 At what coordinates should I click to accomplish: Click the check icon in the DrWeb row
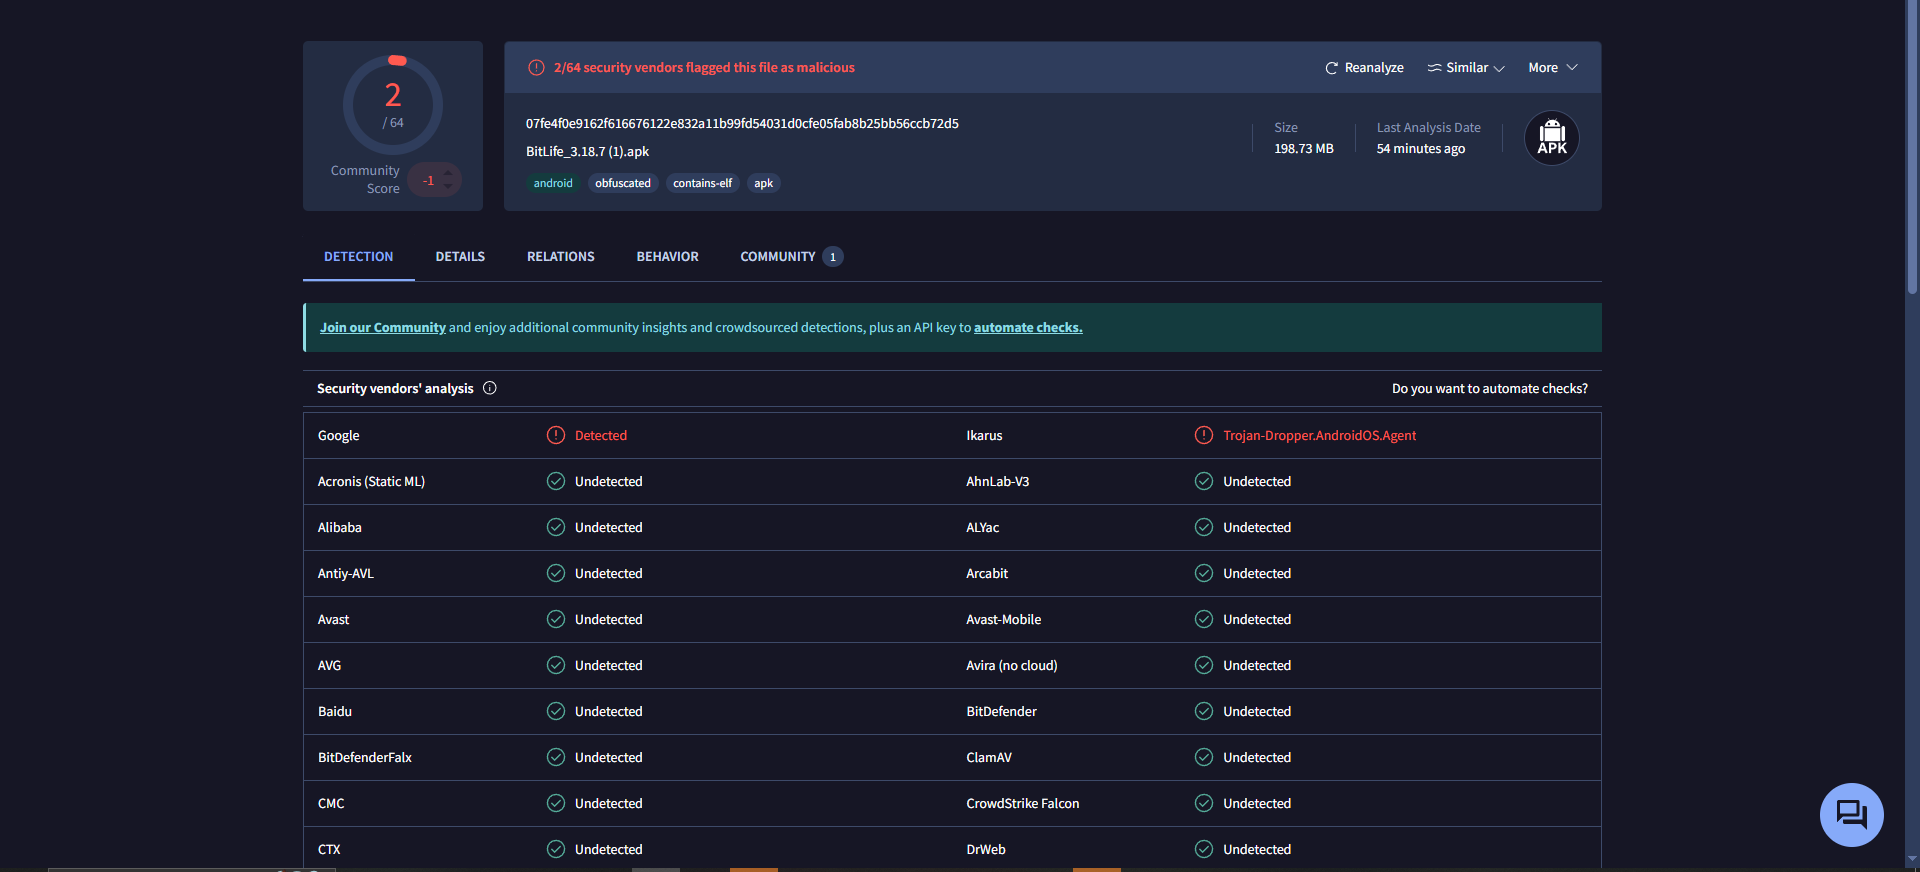(x=1204, y=849)
